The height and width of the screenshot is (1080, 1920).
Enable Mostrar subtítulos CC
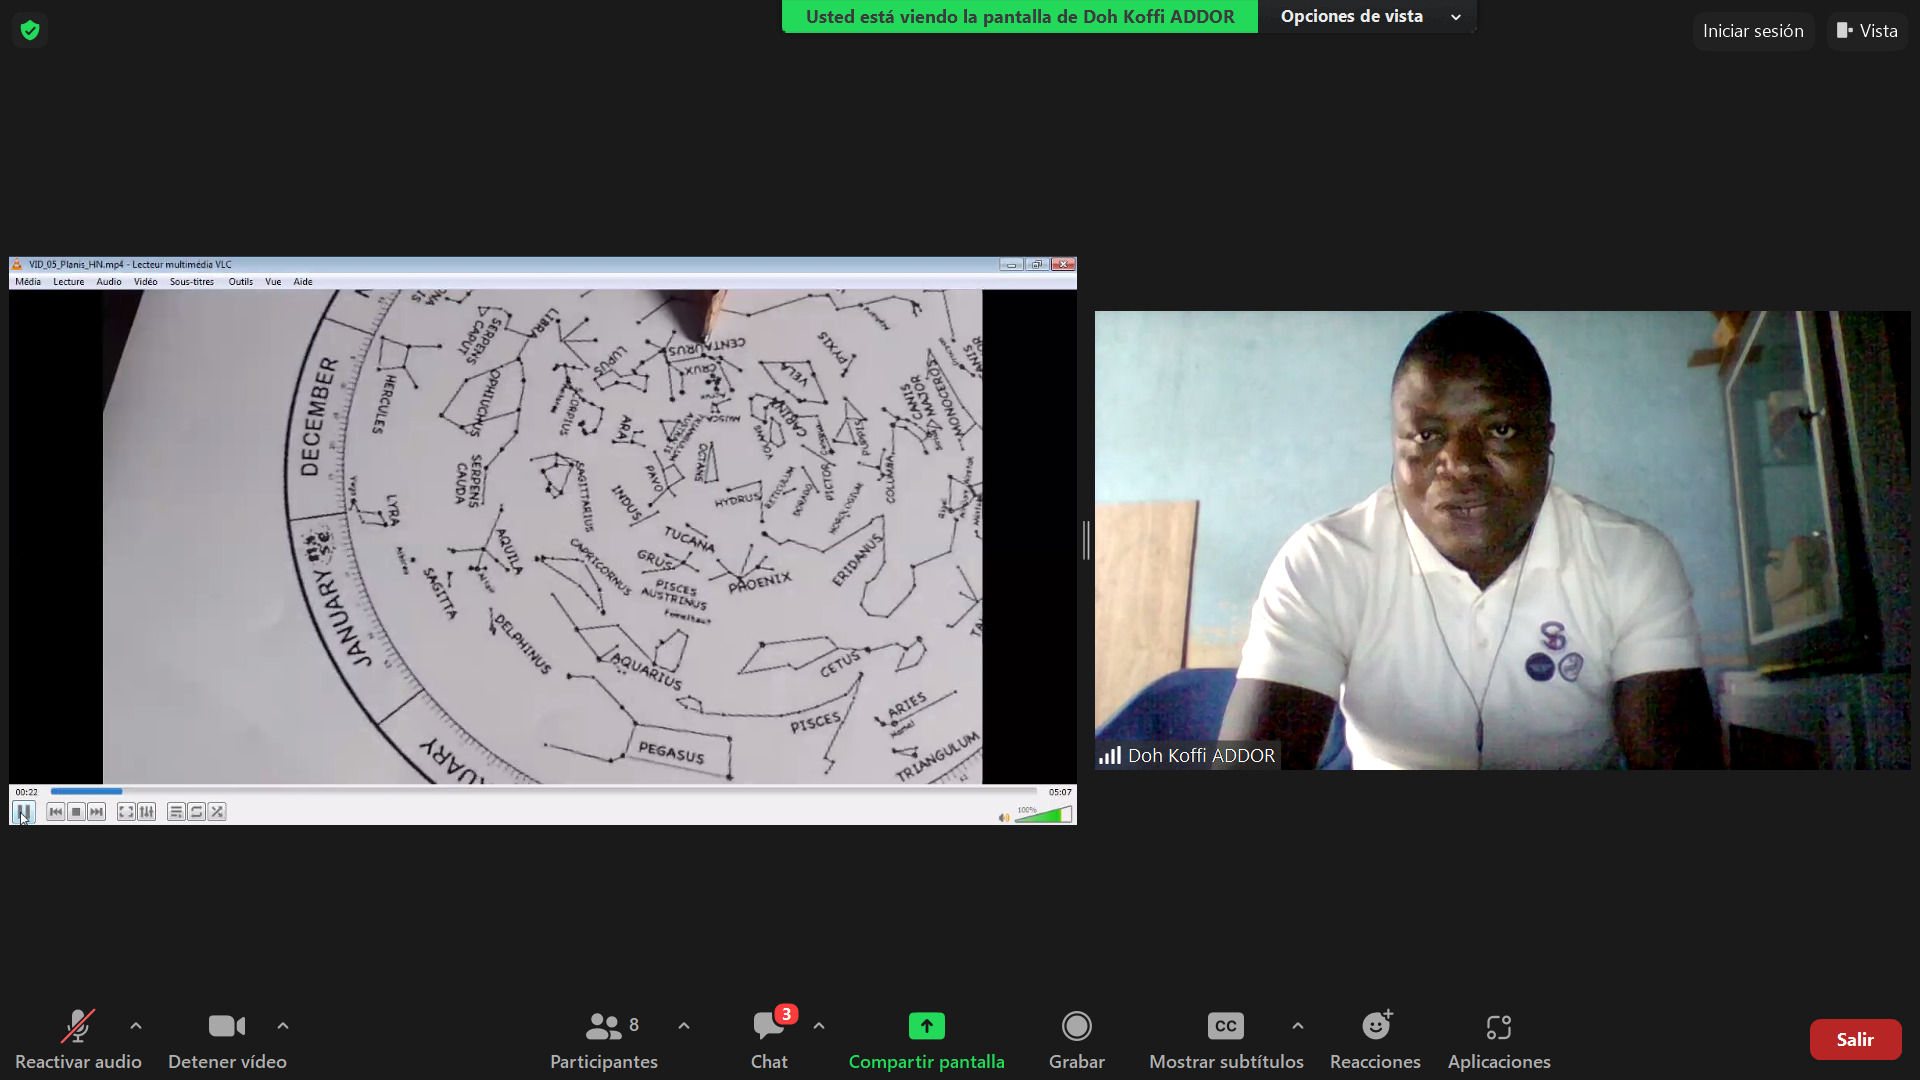1226,1040
